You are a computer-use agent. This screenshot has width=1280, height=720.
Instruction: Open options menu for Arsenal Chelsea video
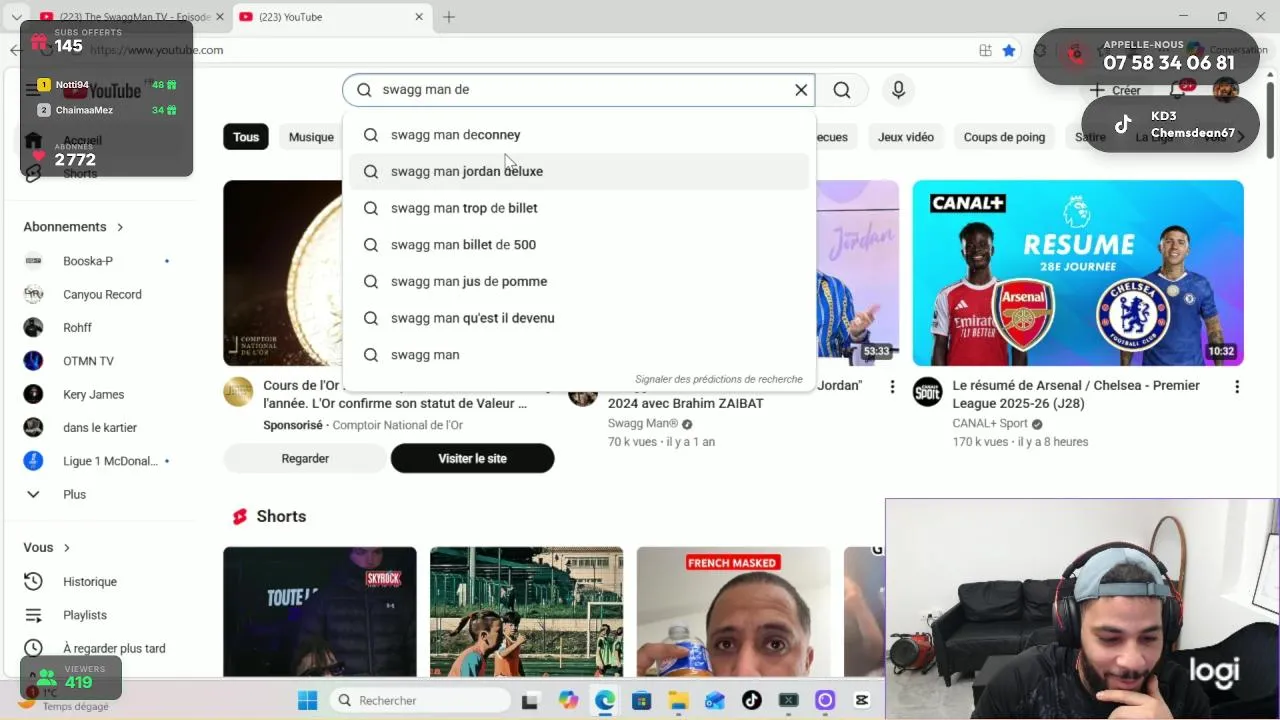pyautogui.click(x=1237, y=387)
